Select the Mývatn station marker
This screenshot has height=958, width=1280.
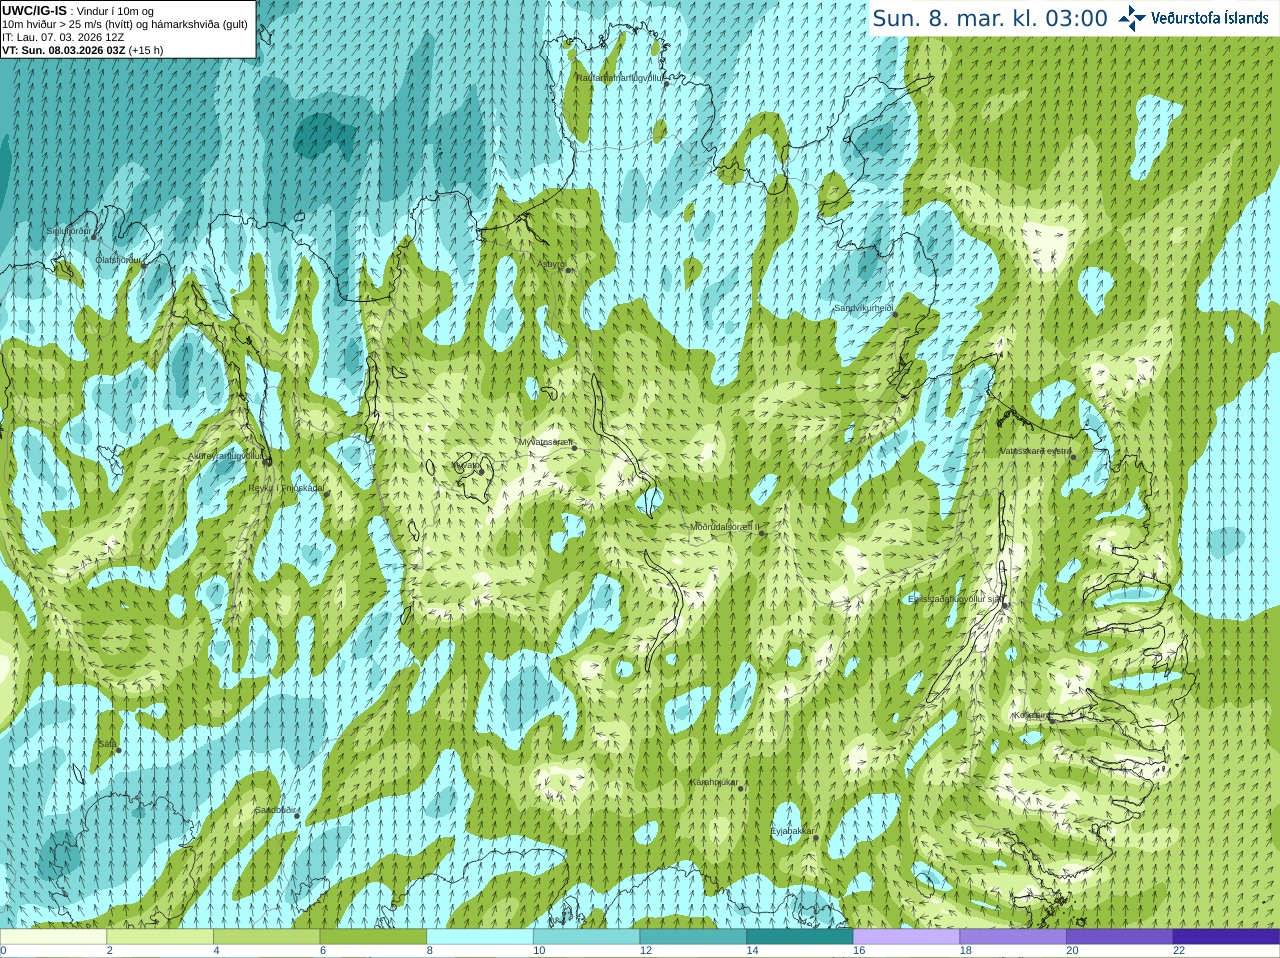[481, 471]
